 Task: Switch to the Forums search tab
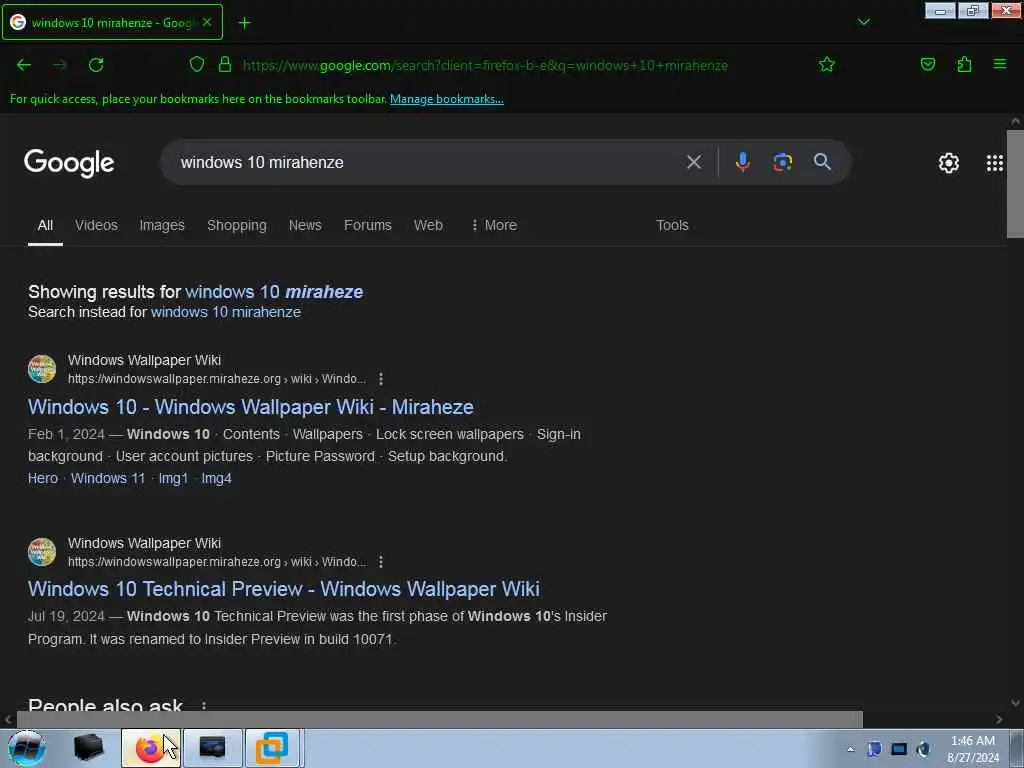click(x=368, y=225)
